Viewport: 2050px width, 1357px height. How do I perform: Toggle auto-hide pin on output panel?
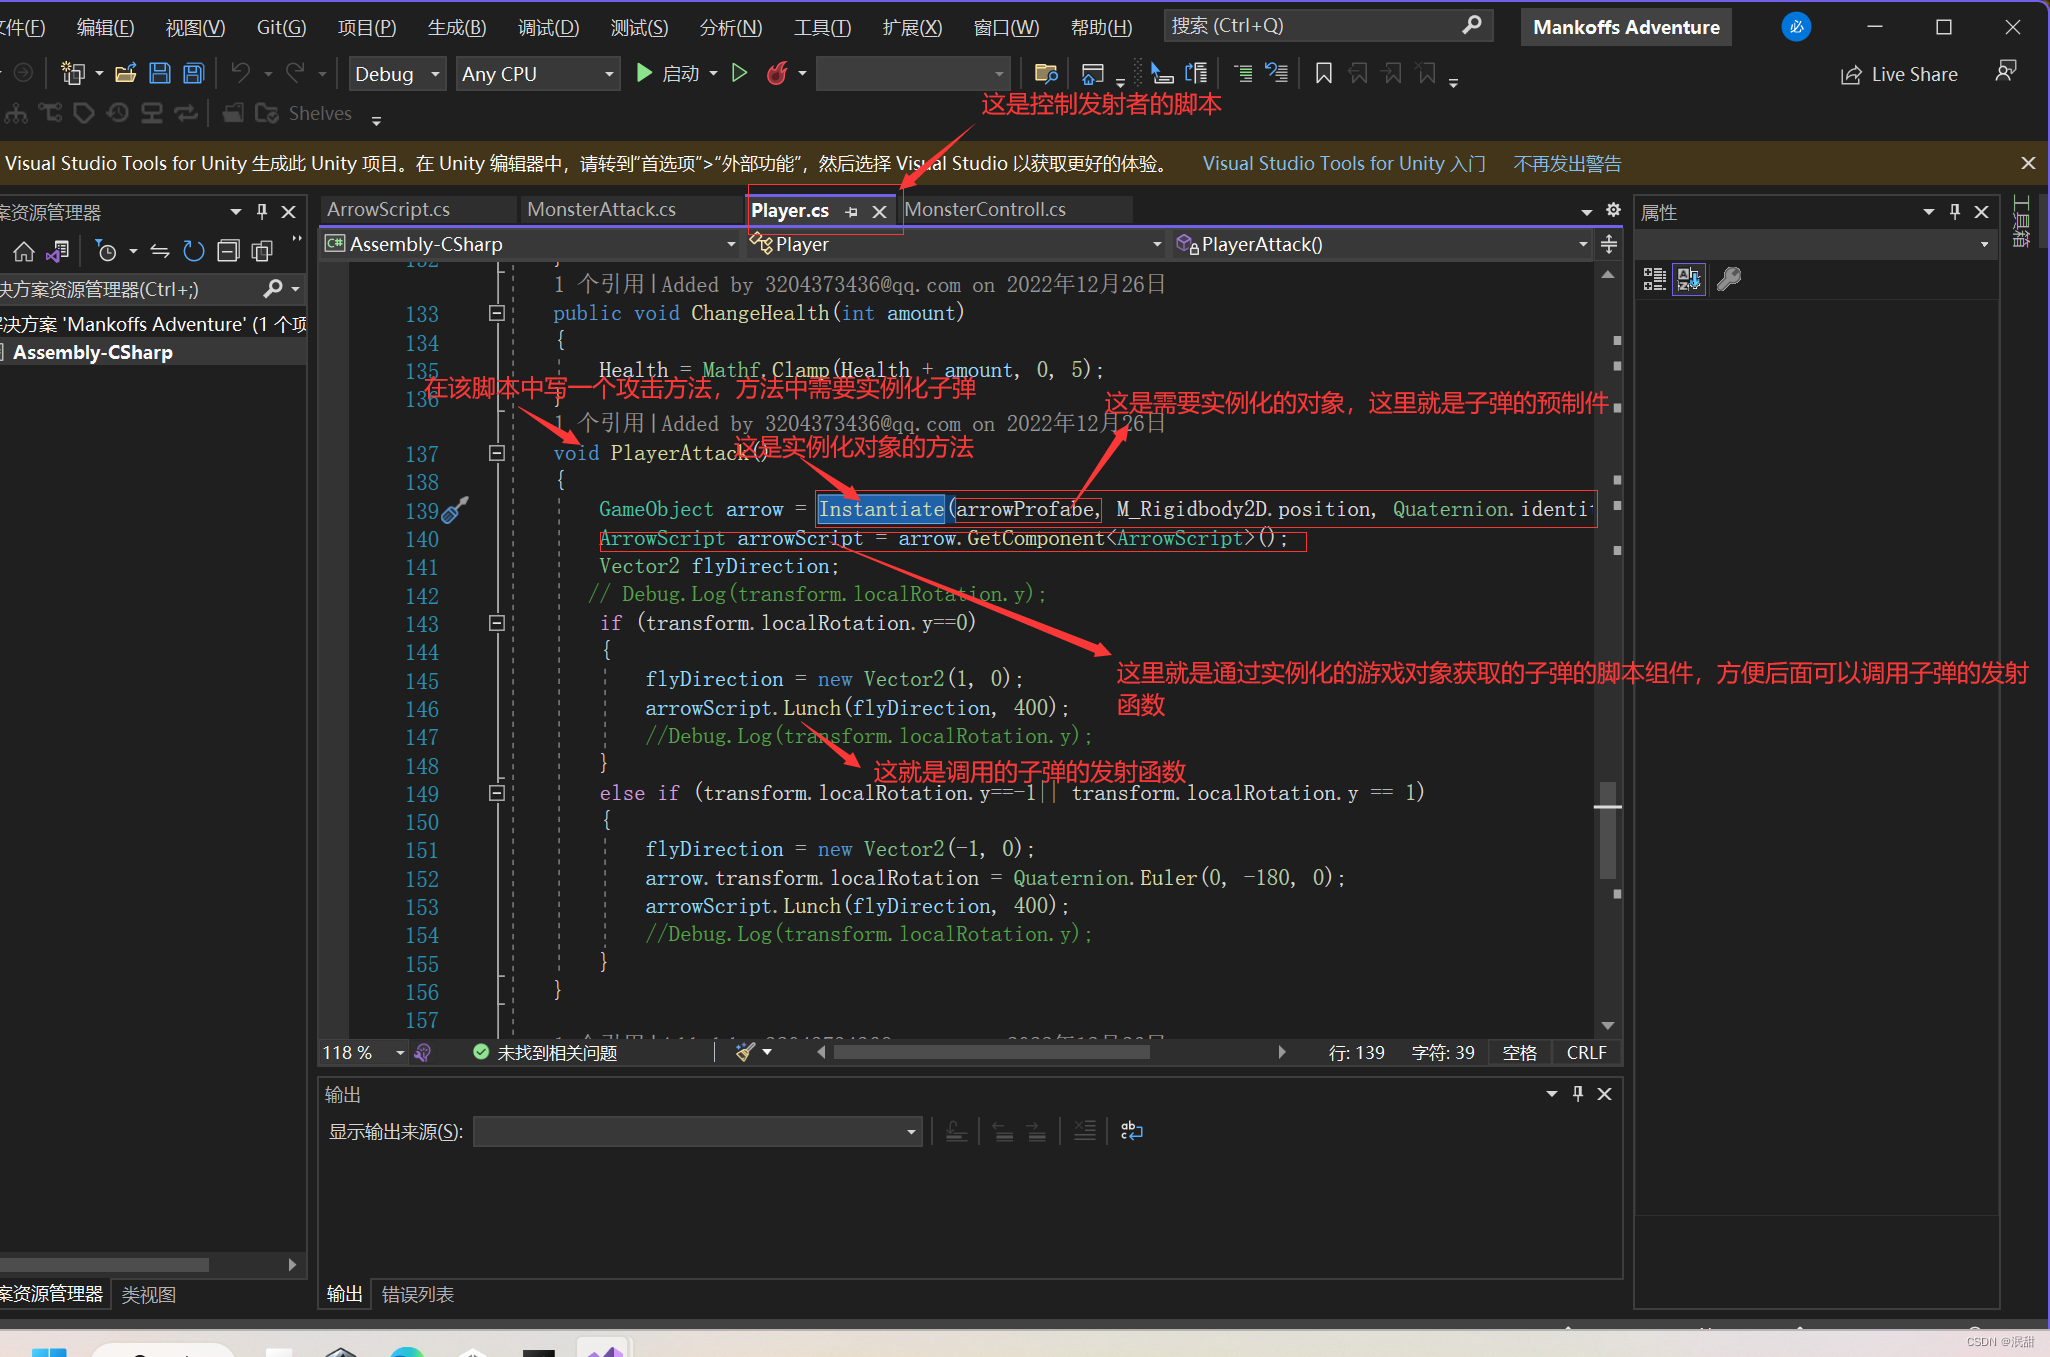pos(1578,1093)
